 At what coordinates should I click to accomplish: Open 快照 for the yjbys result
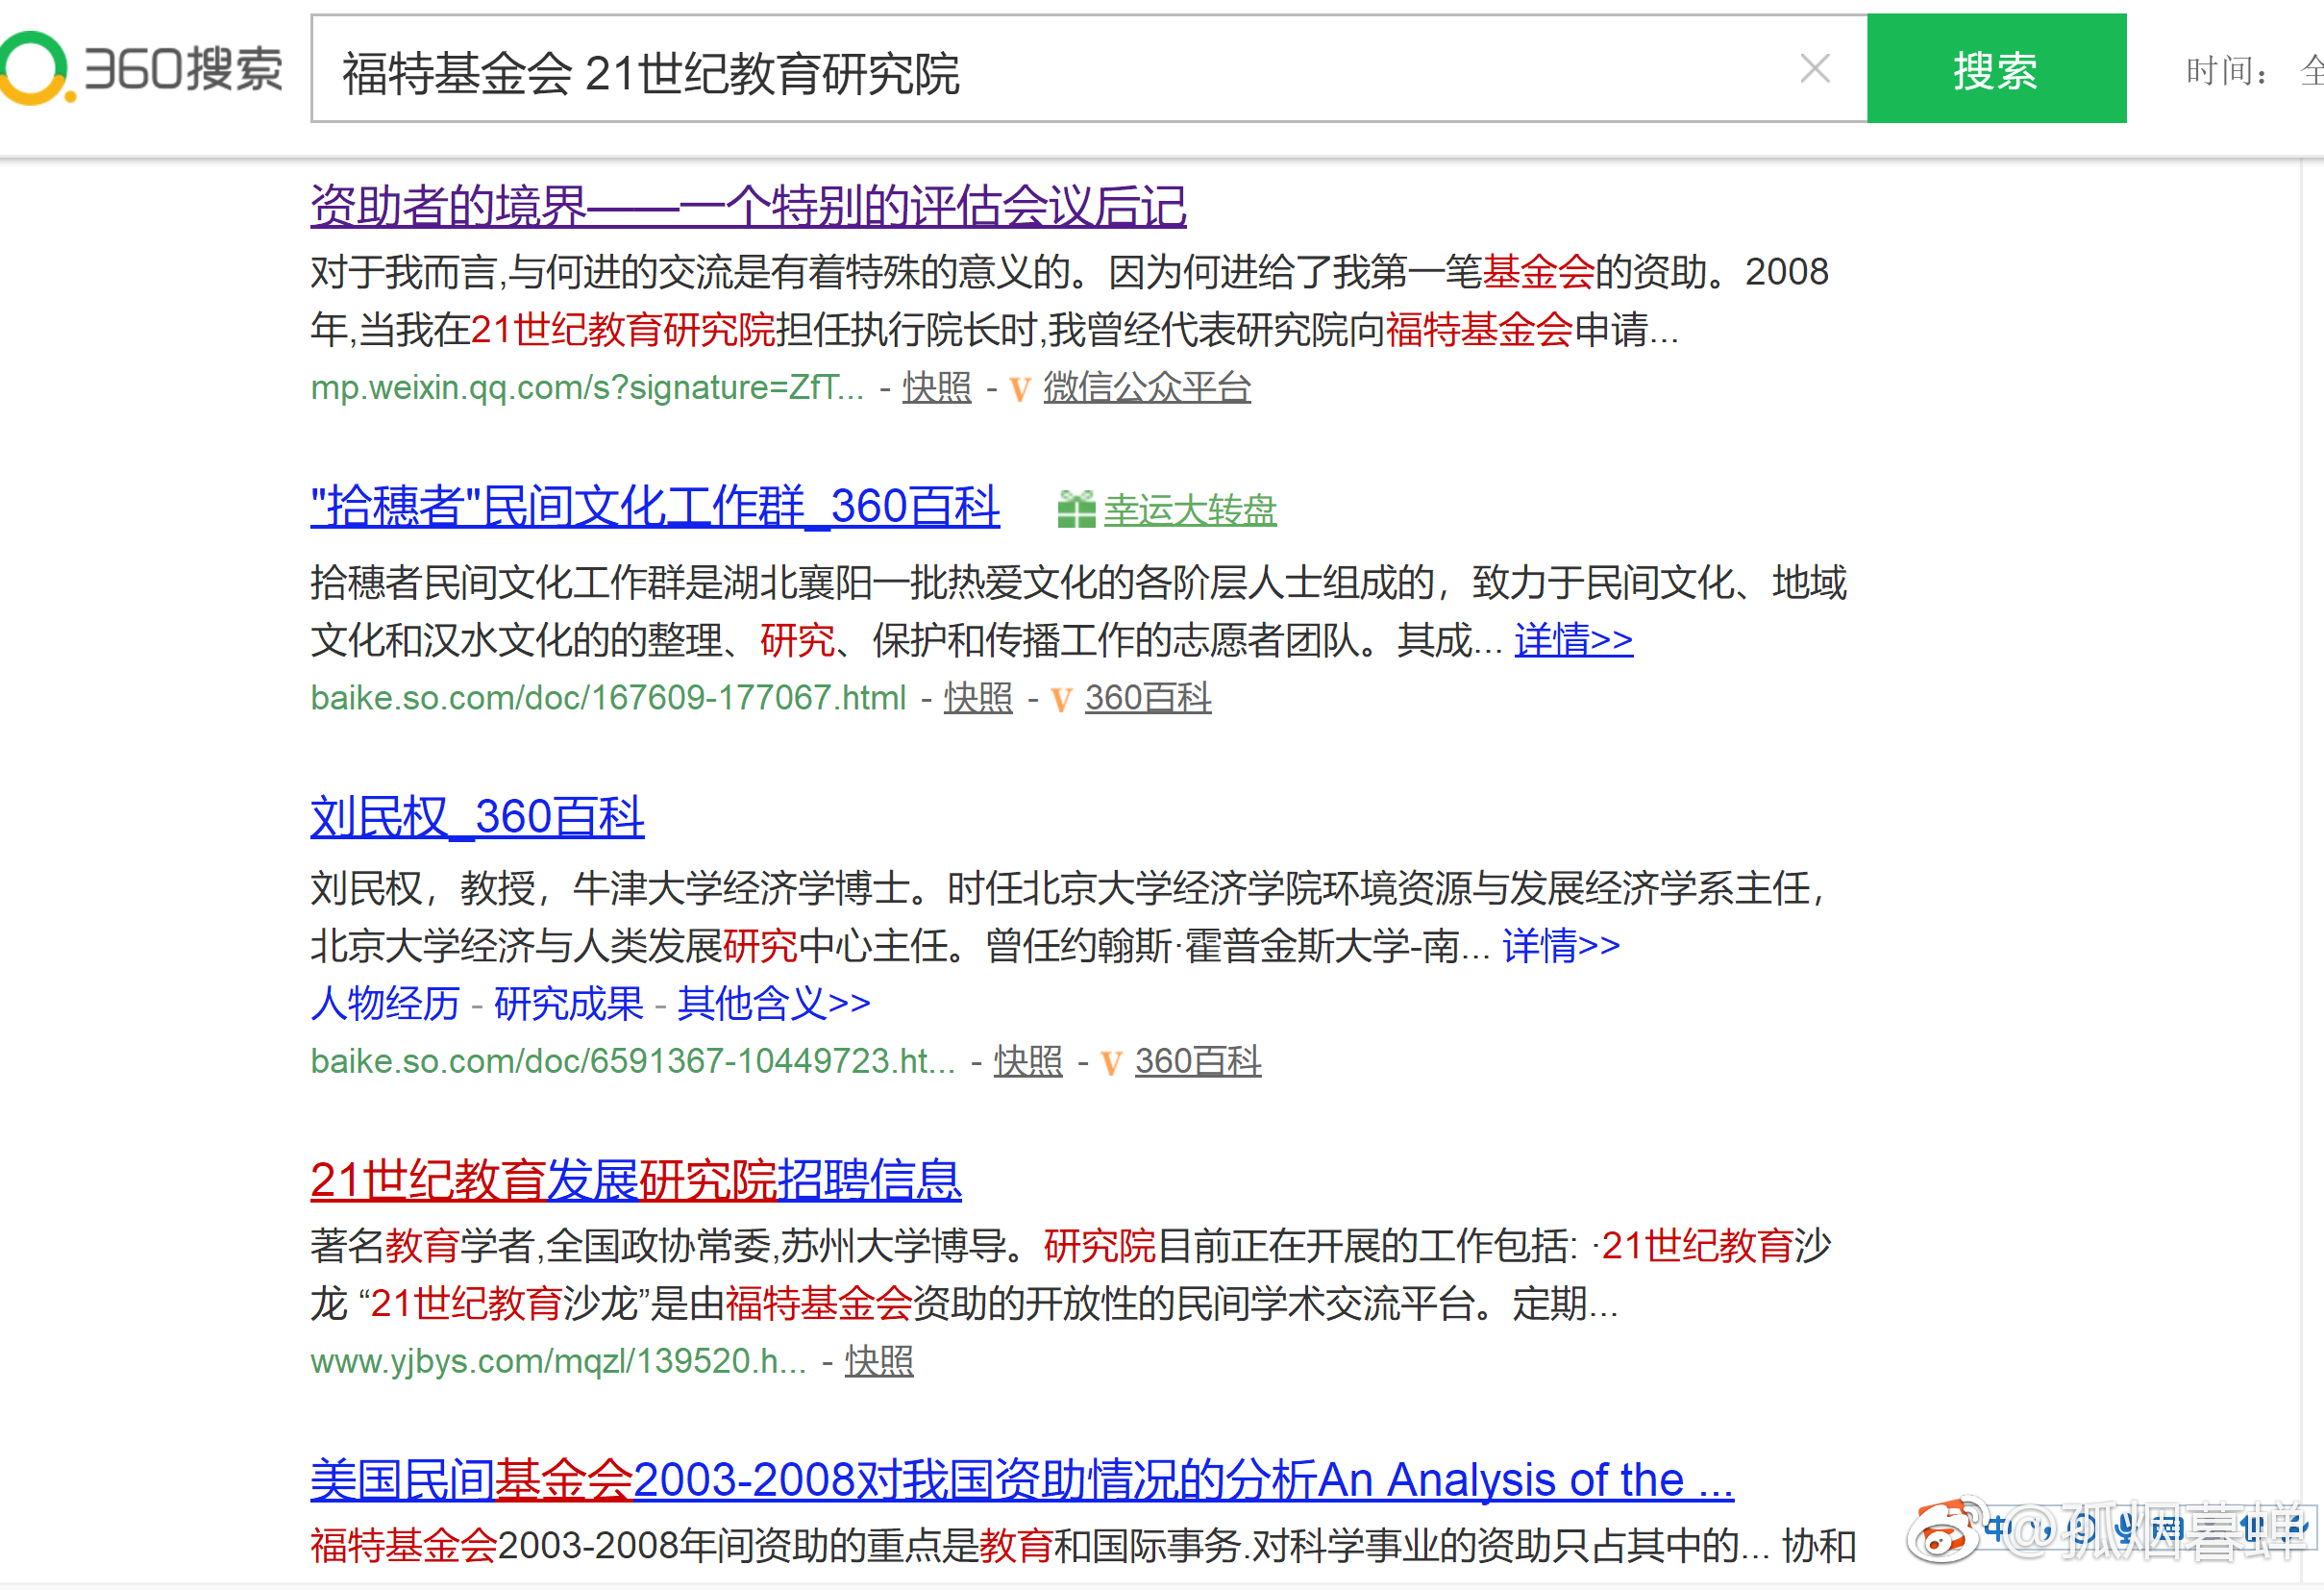coord(879,1361)
